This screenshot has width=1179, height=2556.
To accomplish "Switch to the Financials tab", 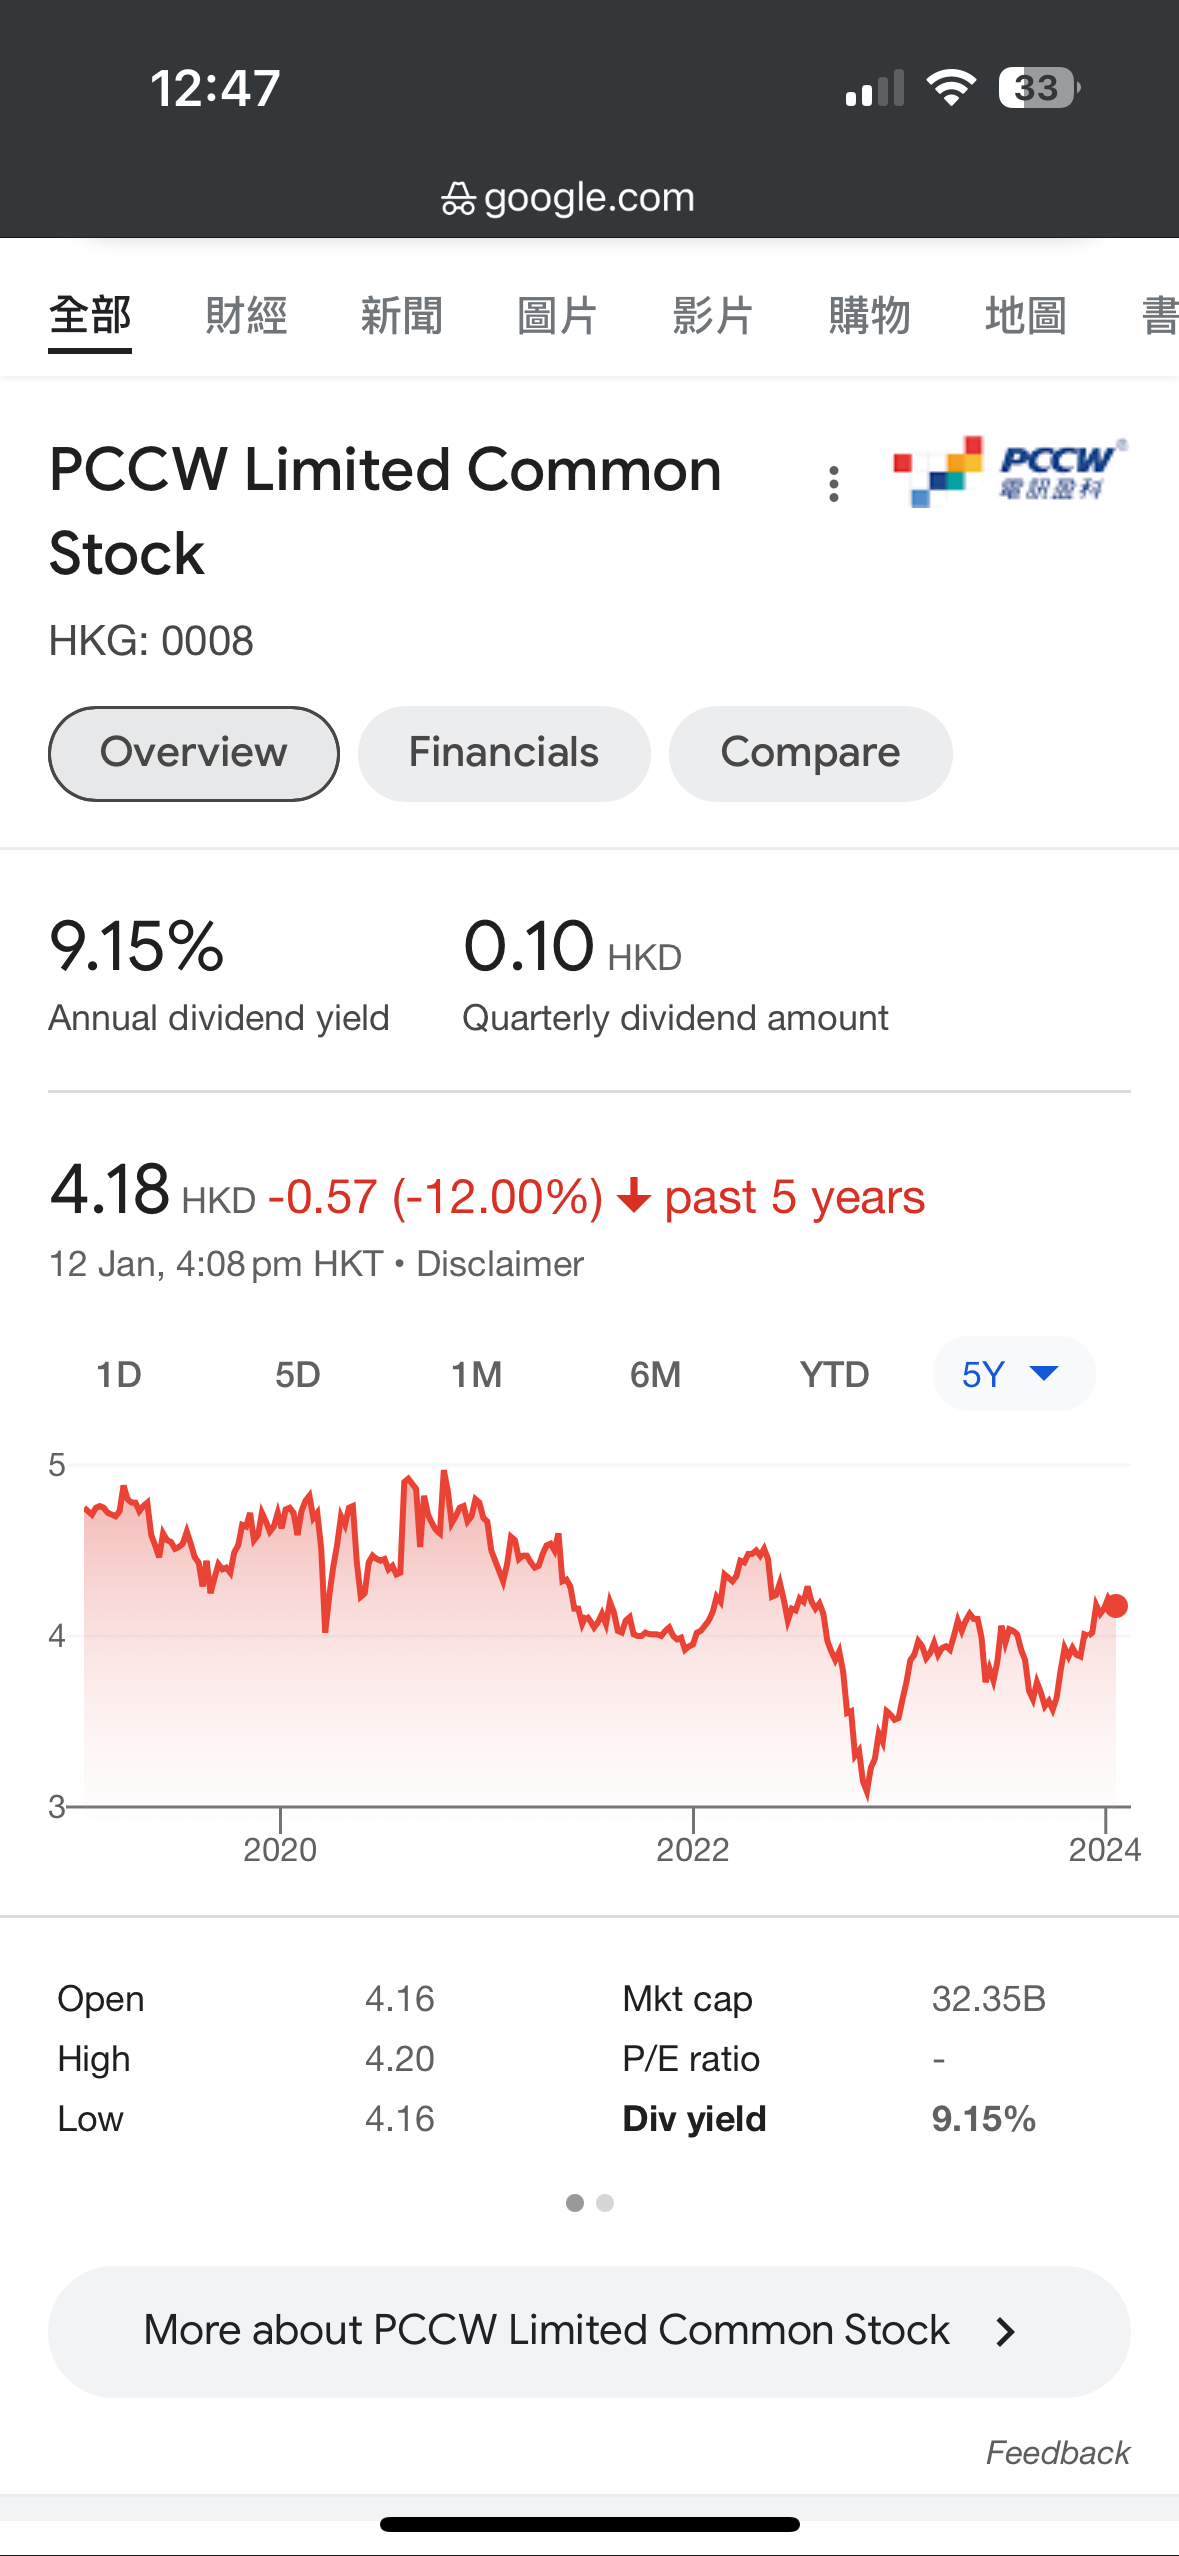I will [504, 753].
